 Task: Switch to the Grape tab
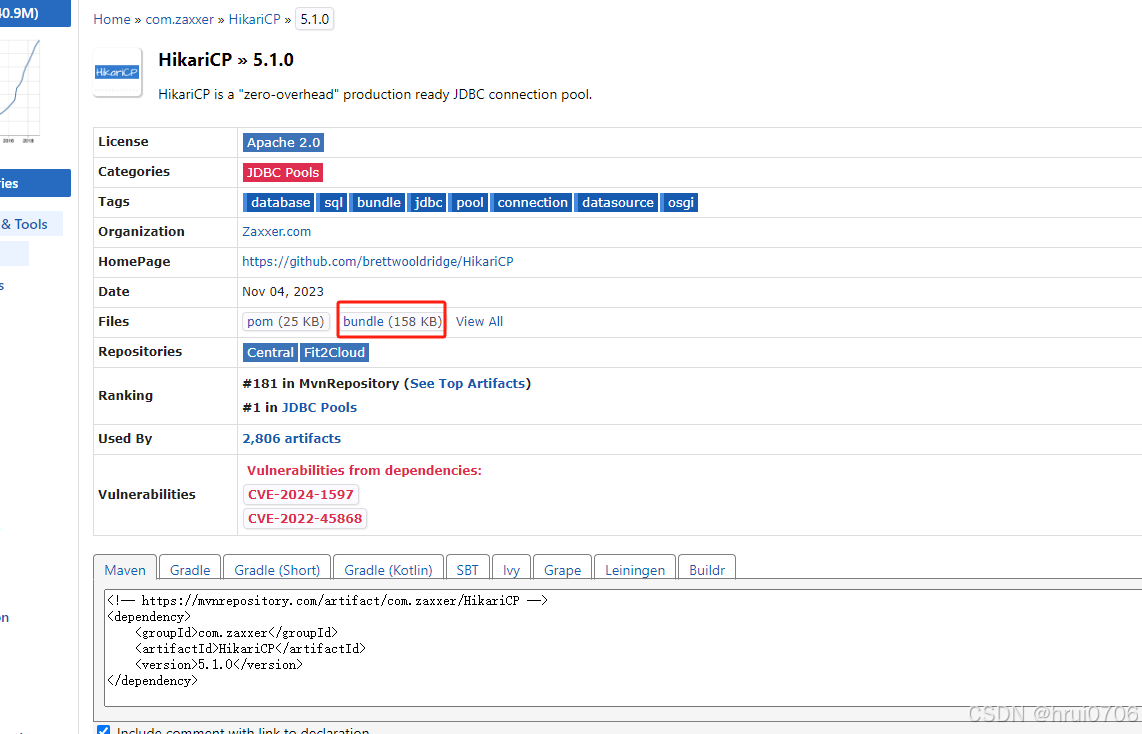pyautogui.click(x=562, y=569)
